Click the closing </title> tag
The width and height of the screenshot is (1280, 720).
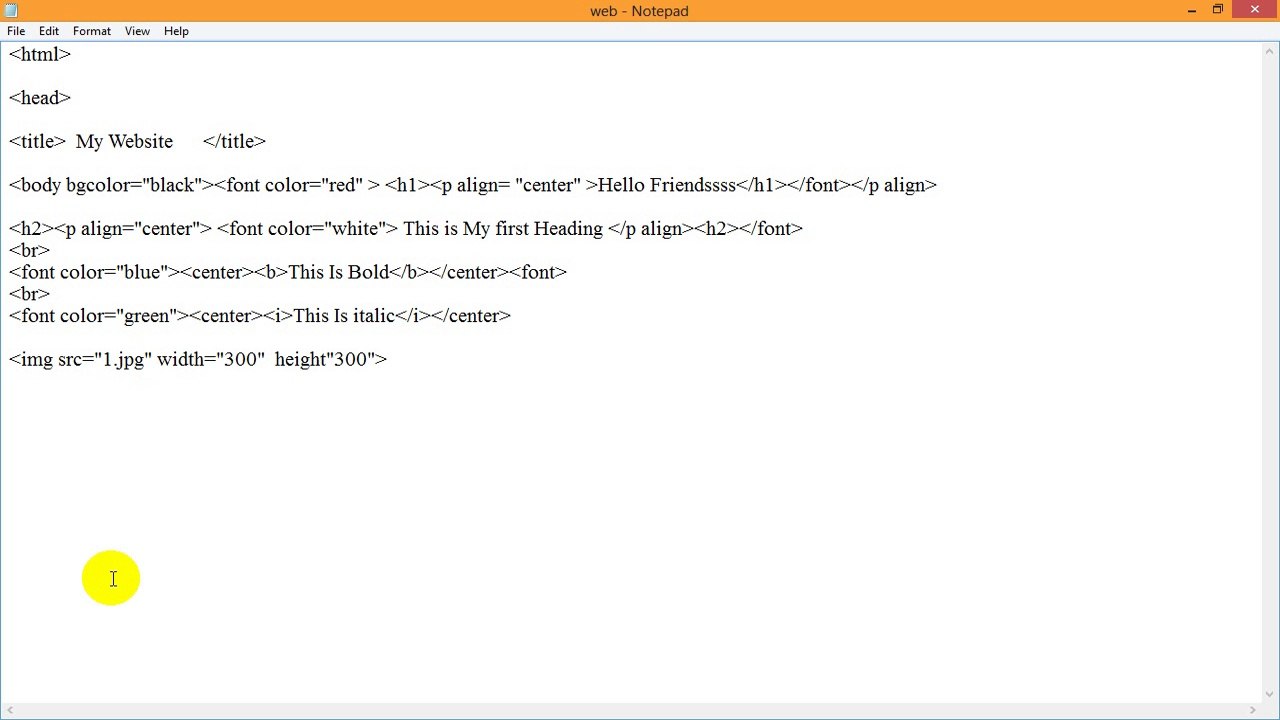(234, 142)
